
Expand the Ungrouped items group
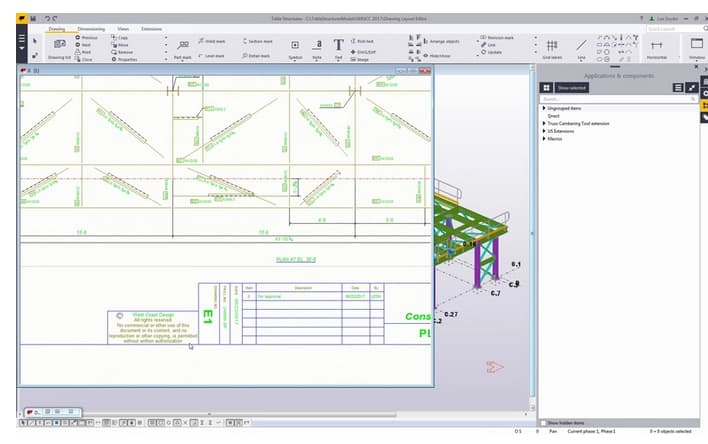tap(544, 107)
